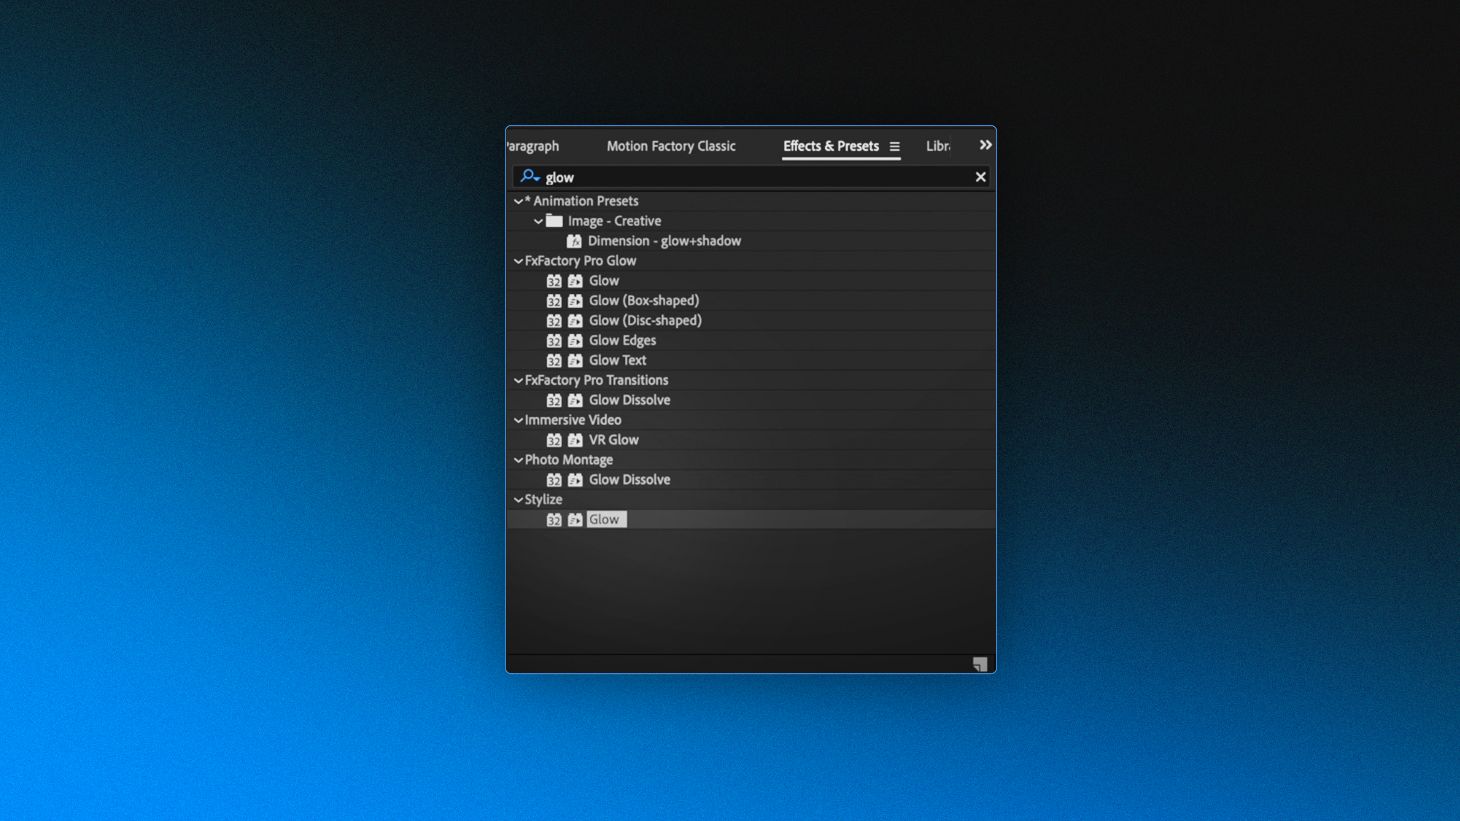Select Glow Dissolve name under Photo Montage
Viewport: 1460px width, 821px height.
(x=629, y=480)
